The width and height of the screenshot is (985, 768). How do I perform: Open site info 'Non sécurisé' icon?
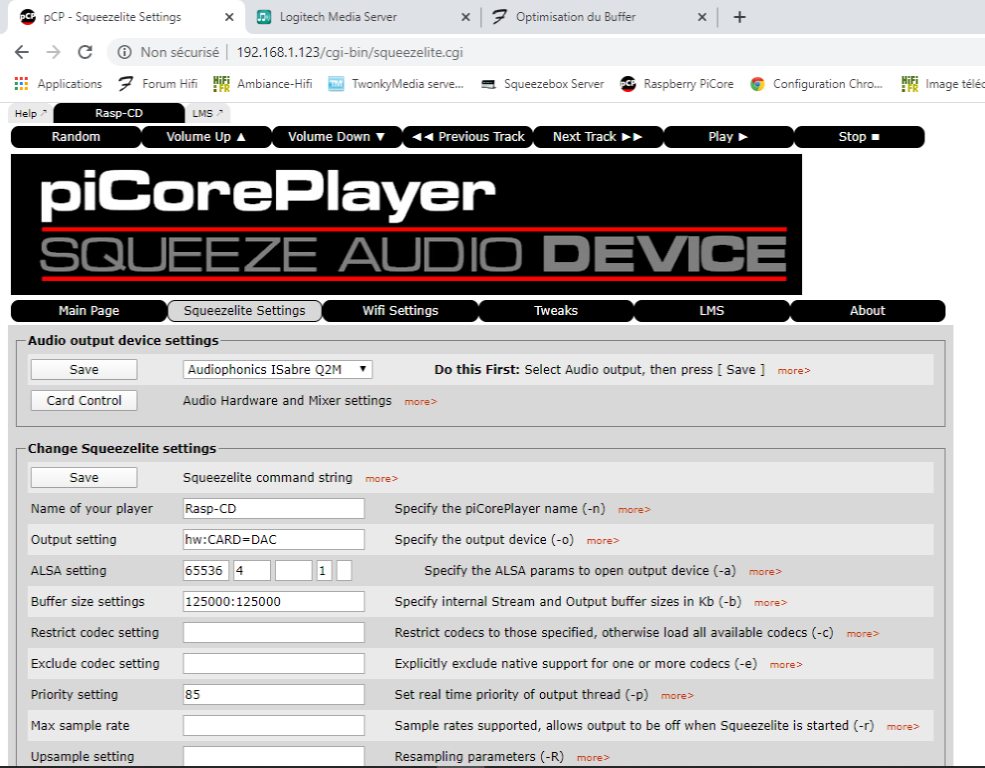(124, 52)
